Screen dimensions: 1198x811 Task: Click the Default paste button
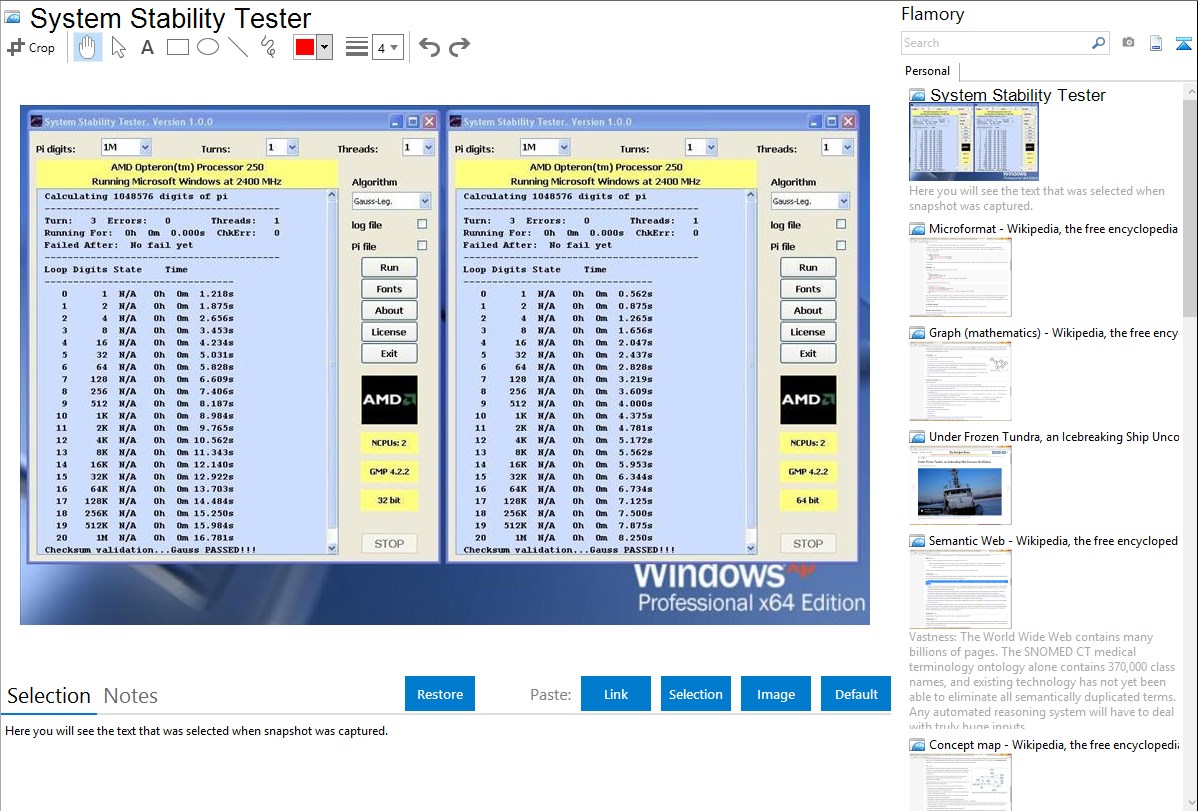856,694
